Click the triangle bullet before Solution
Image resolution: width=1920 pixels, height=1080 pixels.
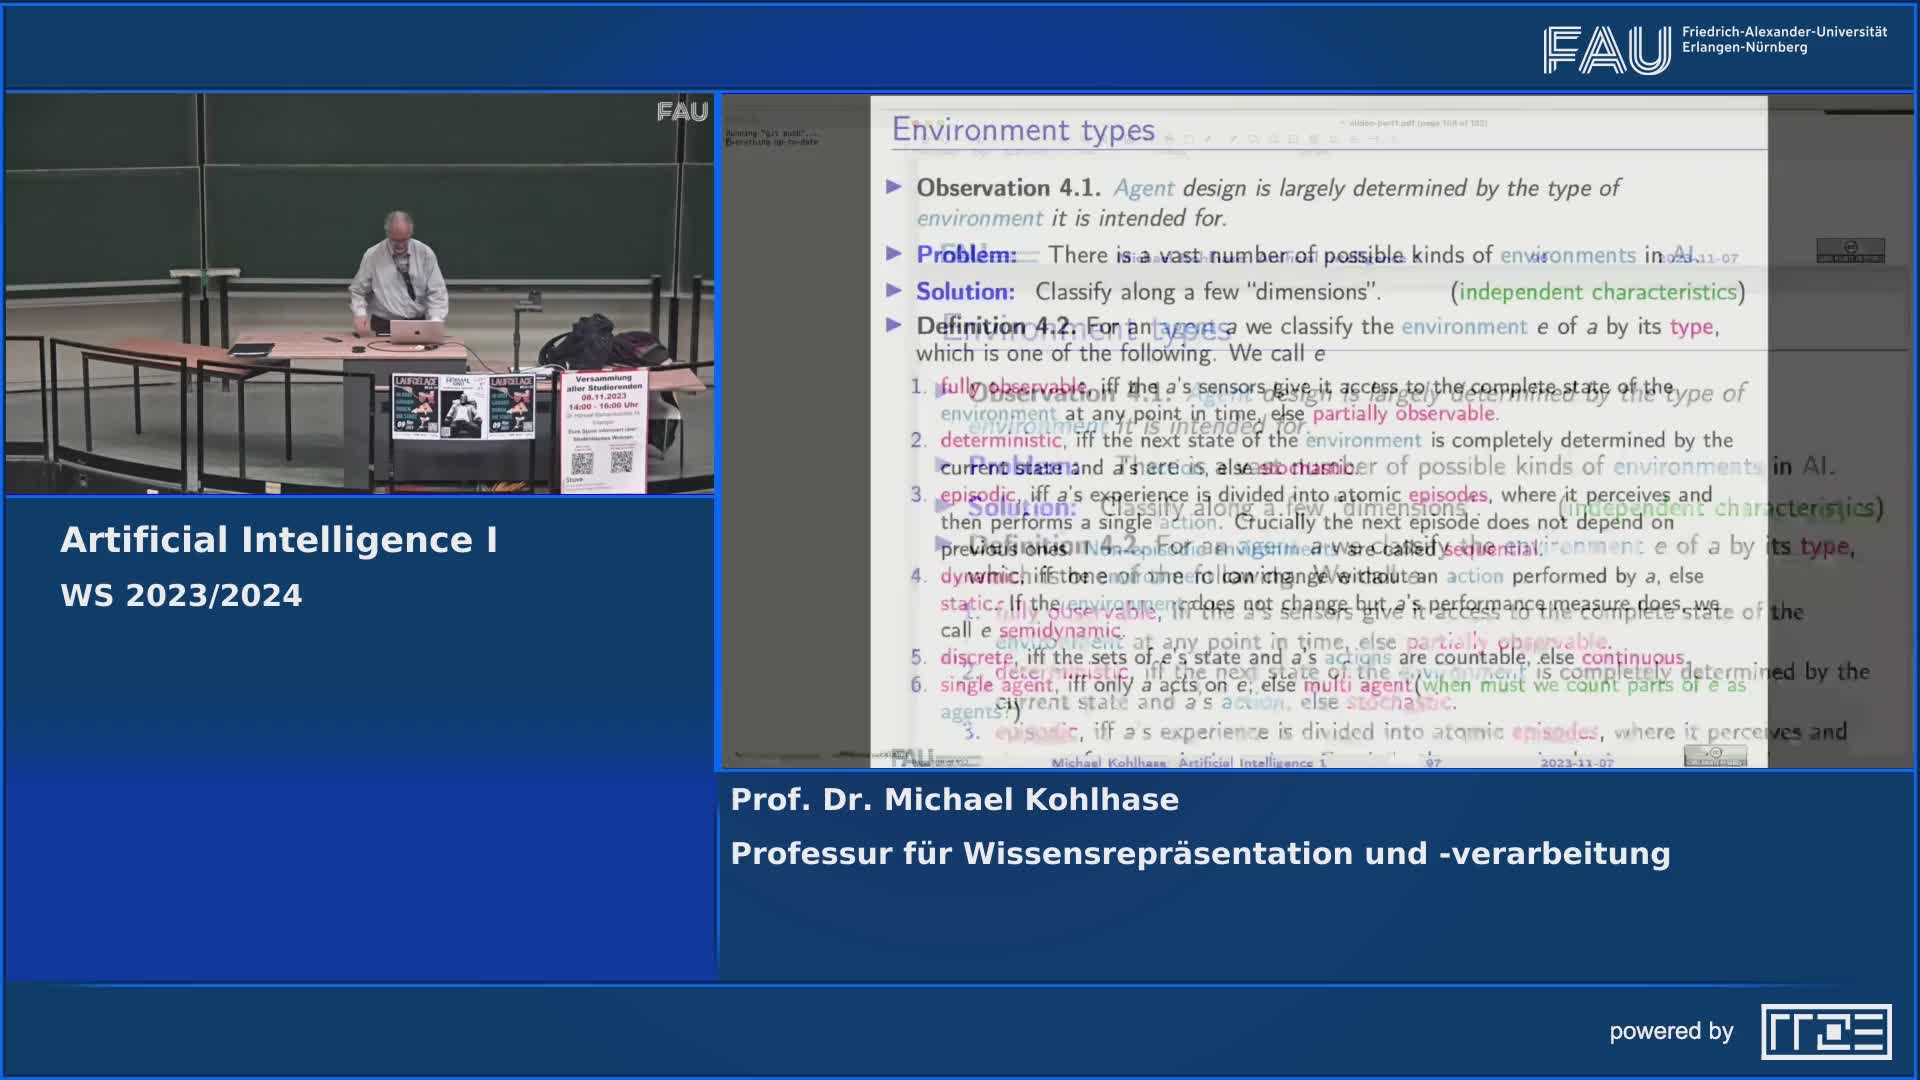(x=894, y=291)
